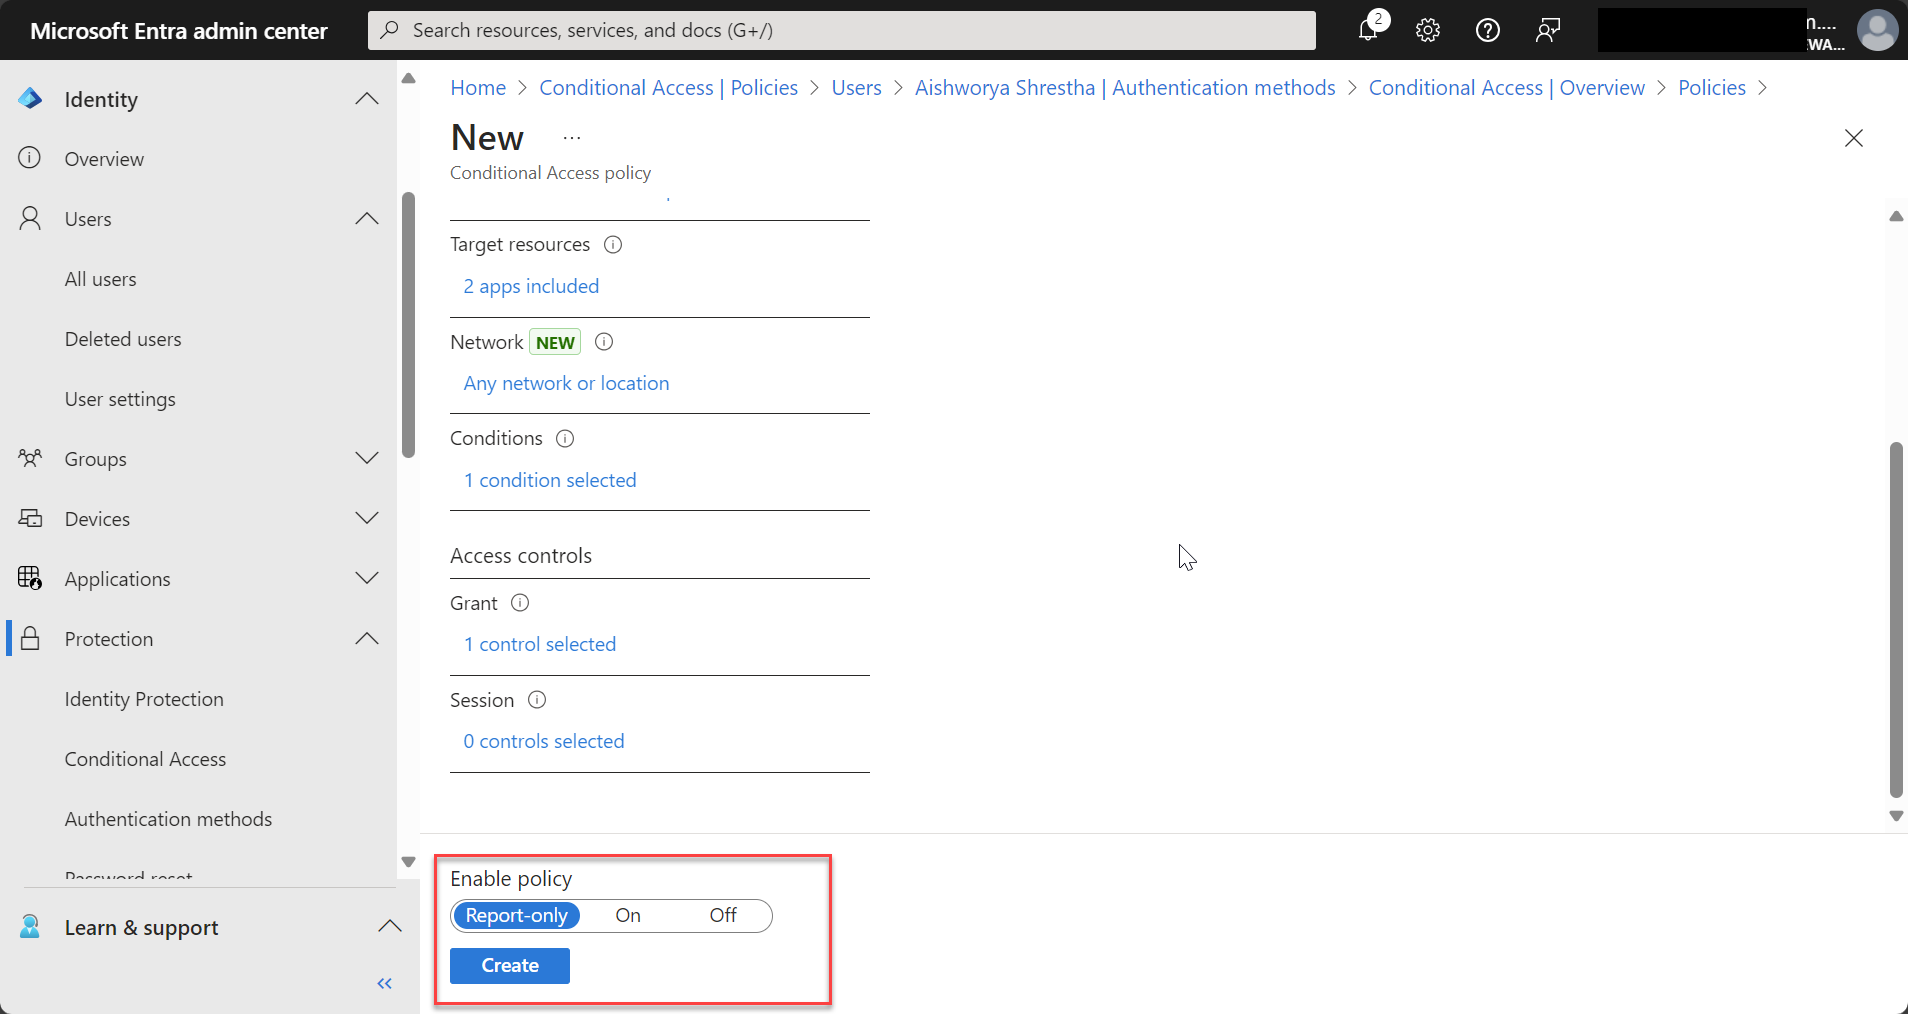Screen dimensions: 1908x1014
Task: Open the ellipsis menu next to New
Action: [572, 138]
